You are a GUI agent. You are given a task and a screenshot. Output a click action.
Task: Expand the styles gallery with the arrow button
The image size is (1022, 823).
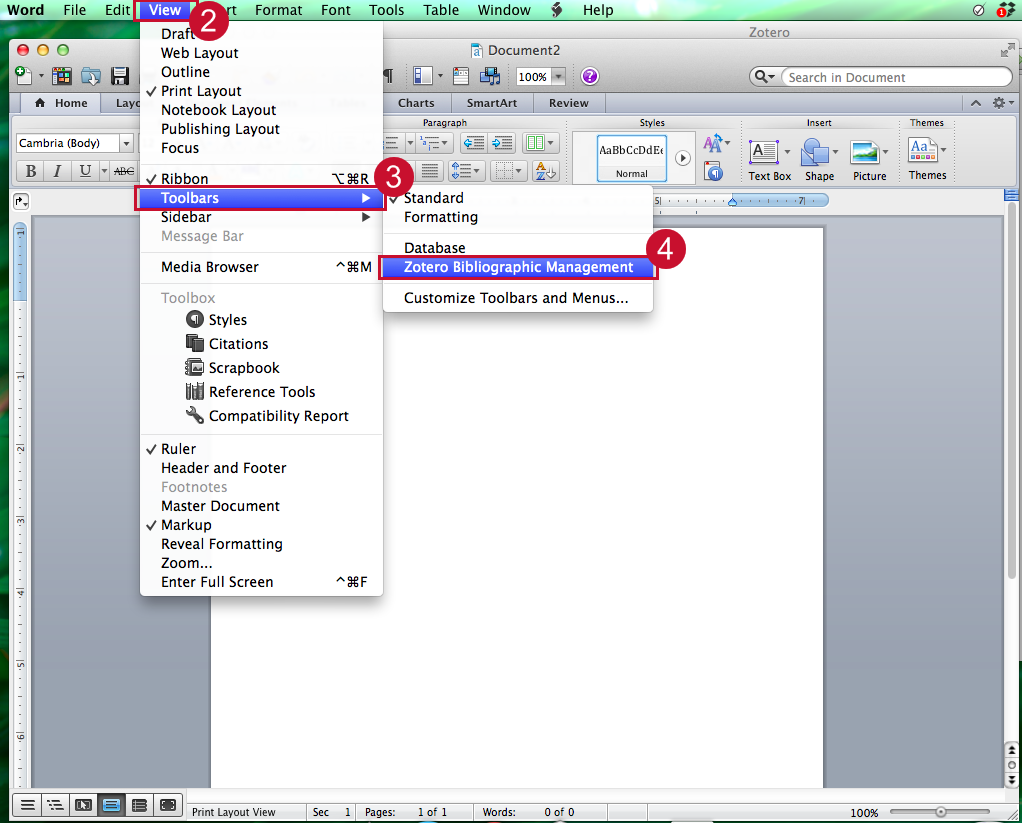[x=682, y=158]
